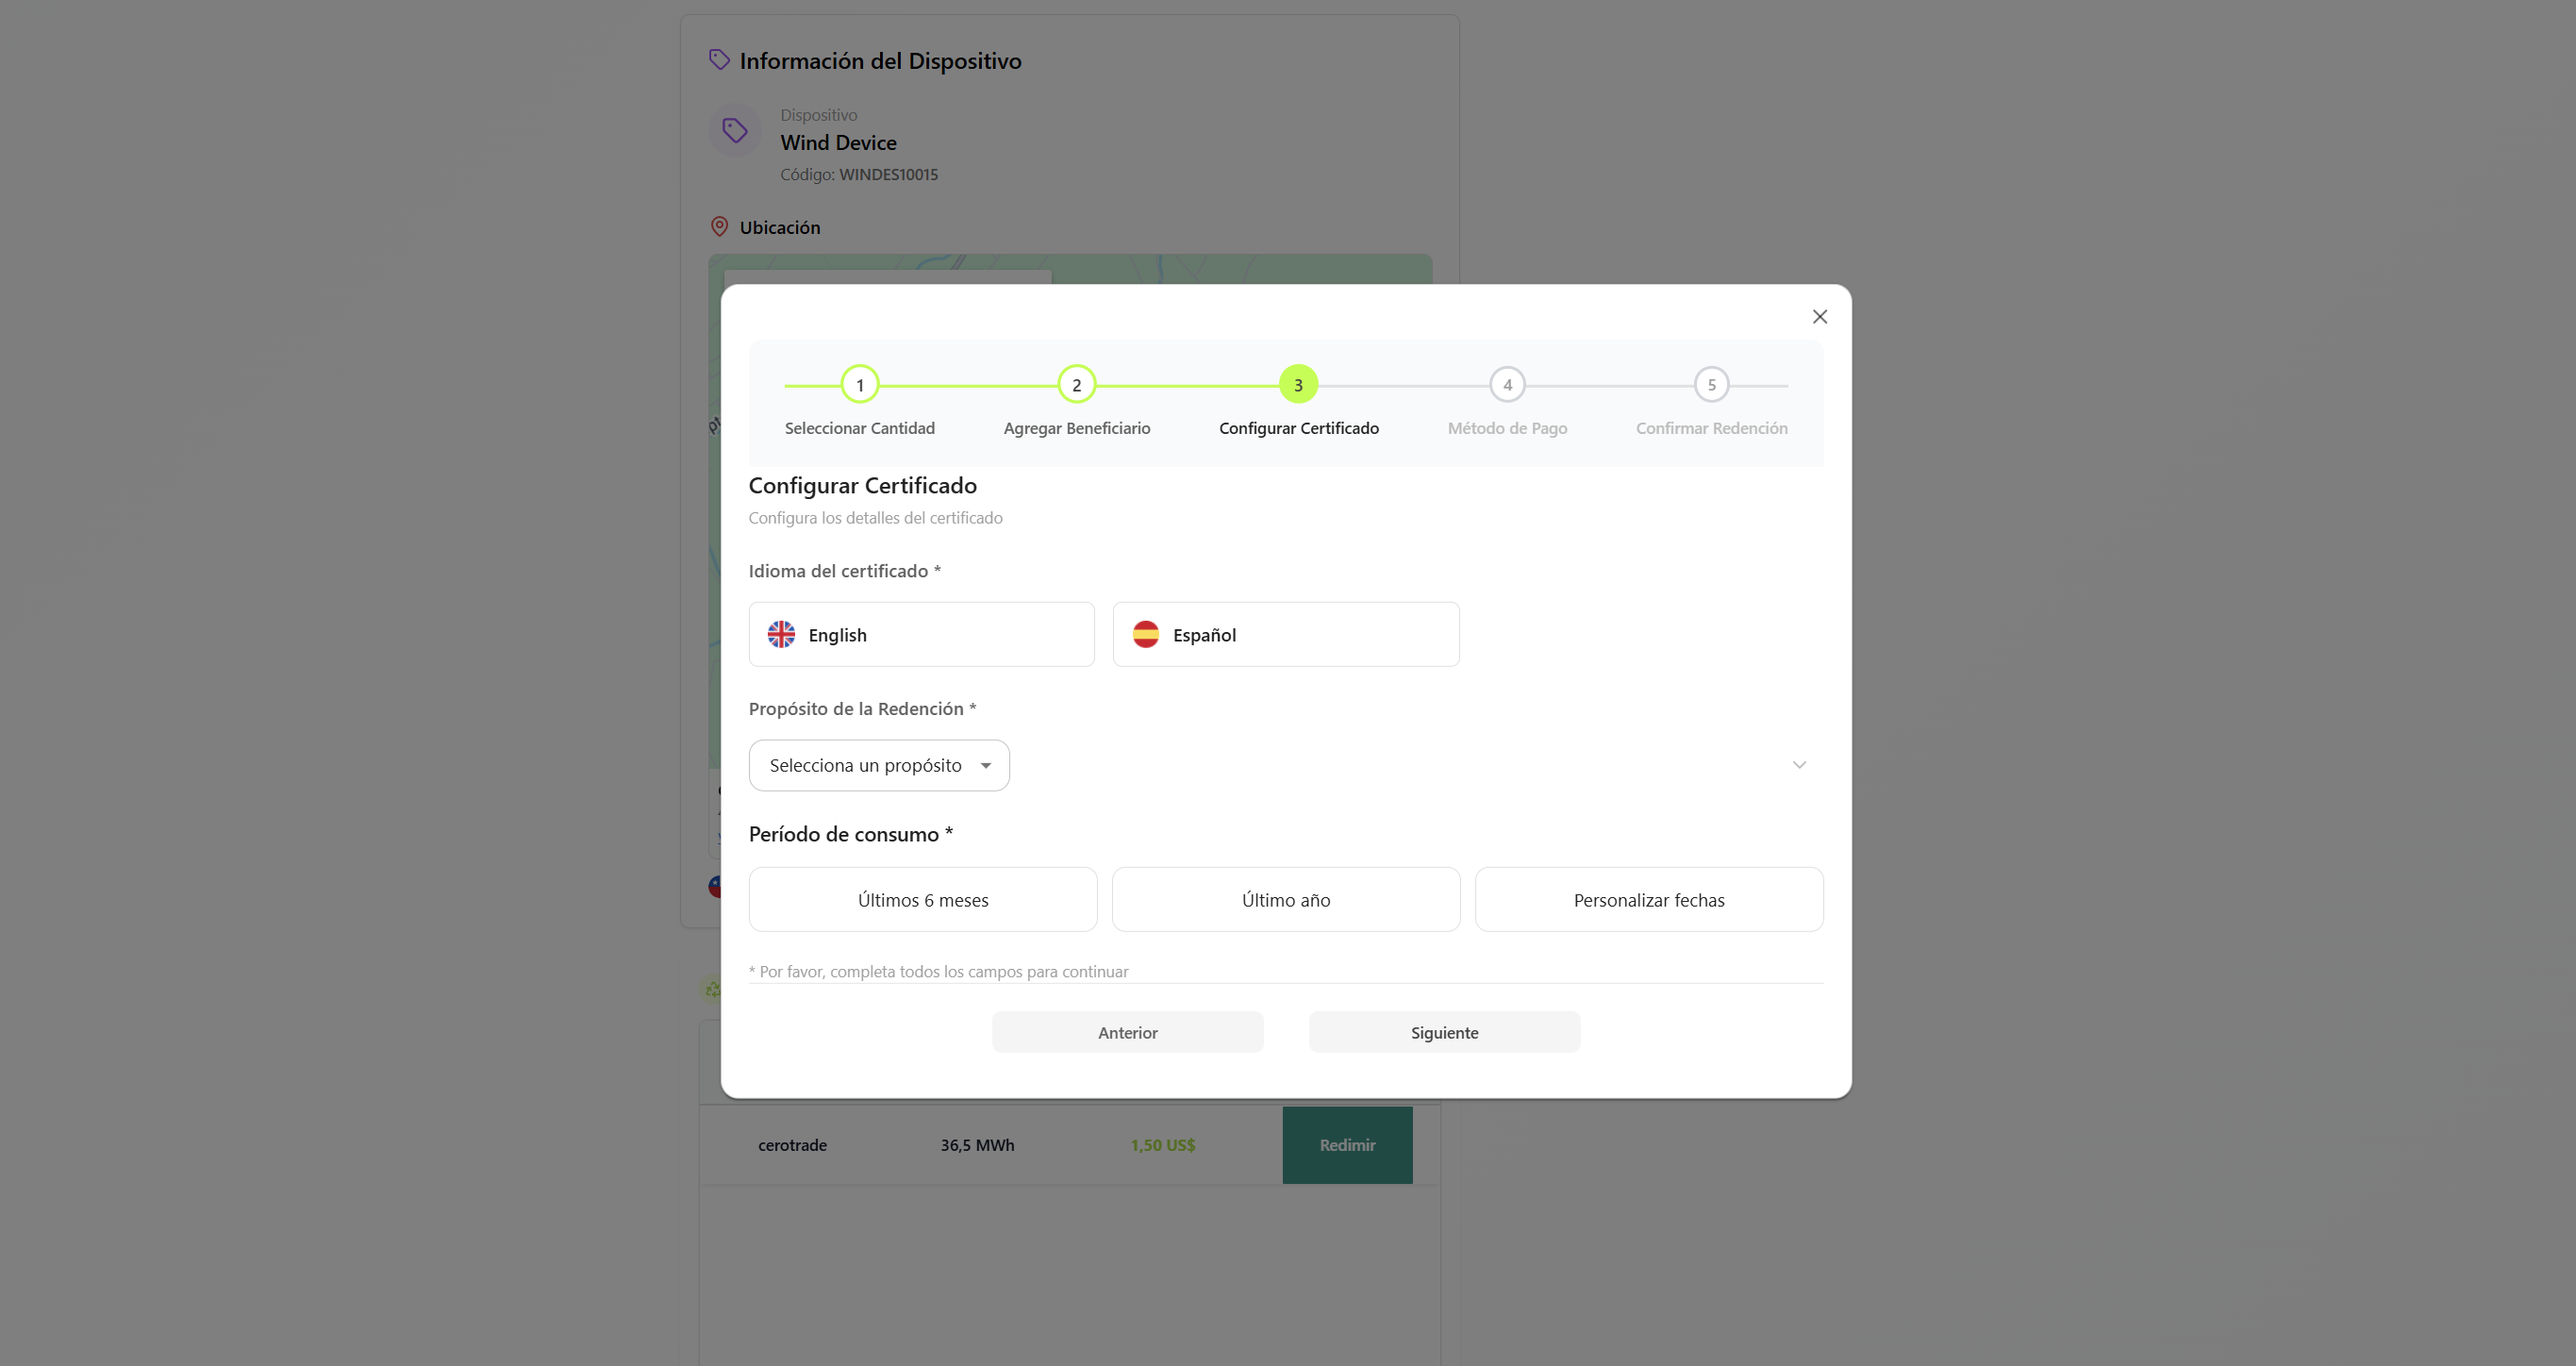Close the certificate dialog with the X icon
The image size is (2576, 1366).
click(x=1819, y=316)
